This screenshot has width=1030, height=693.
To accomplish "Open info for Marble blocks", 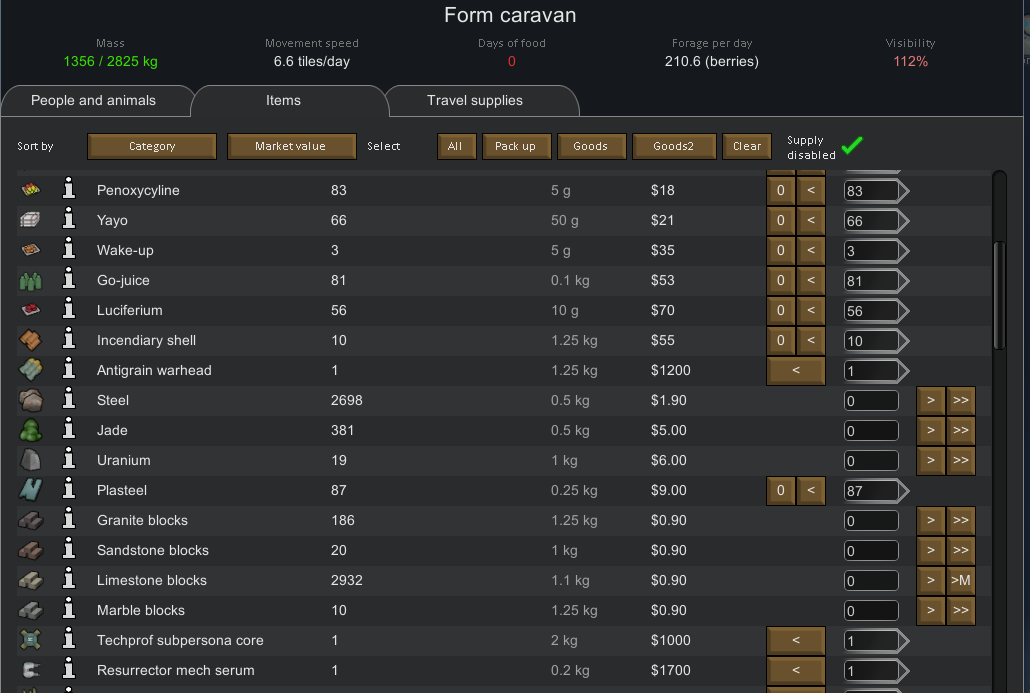I will coord(69,610).
